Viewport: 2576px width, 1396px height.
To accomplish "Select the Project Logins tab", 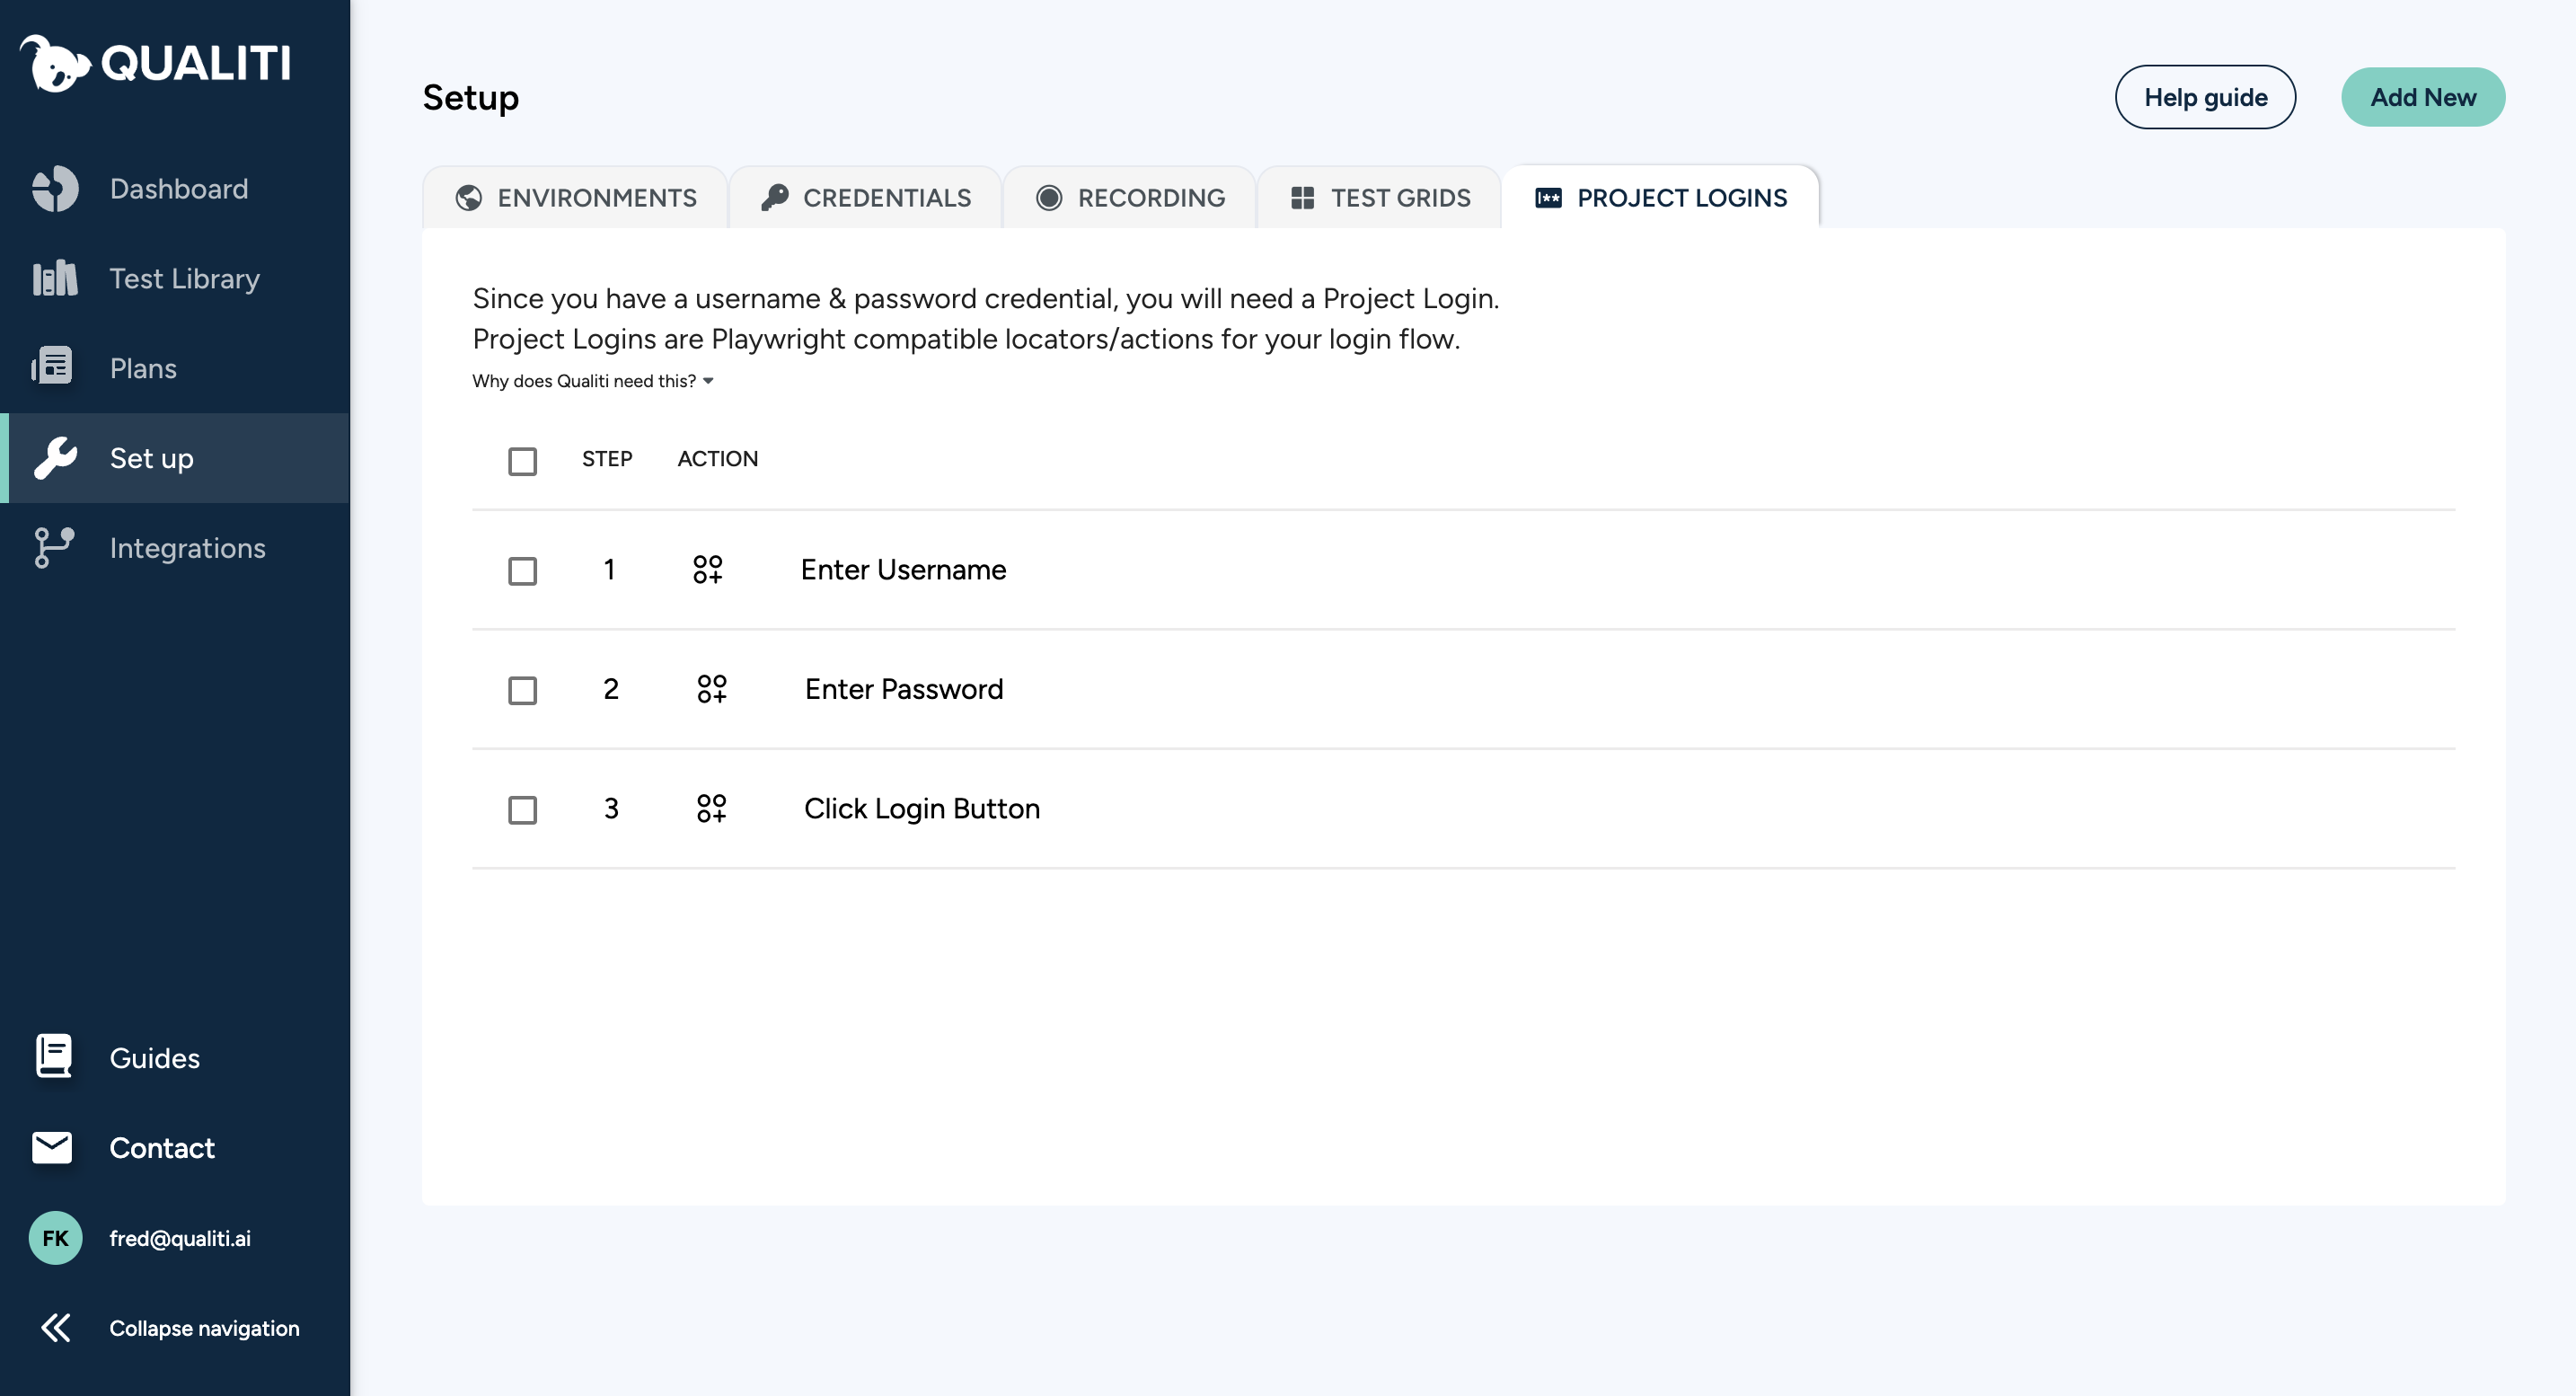I will (1661, 198).
